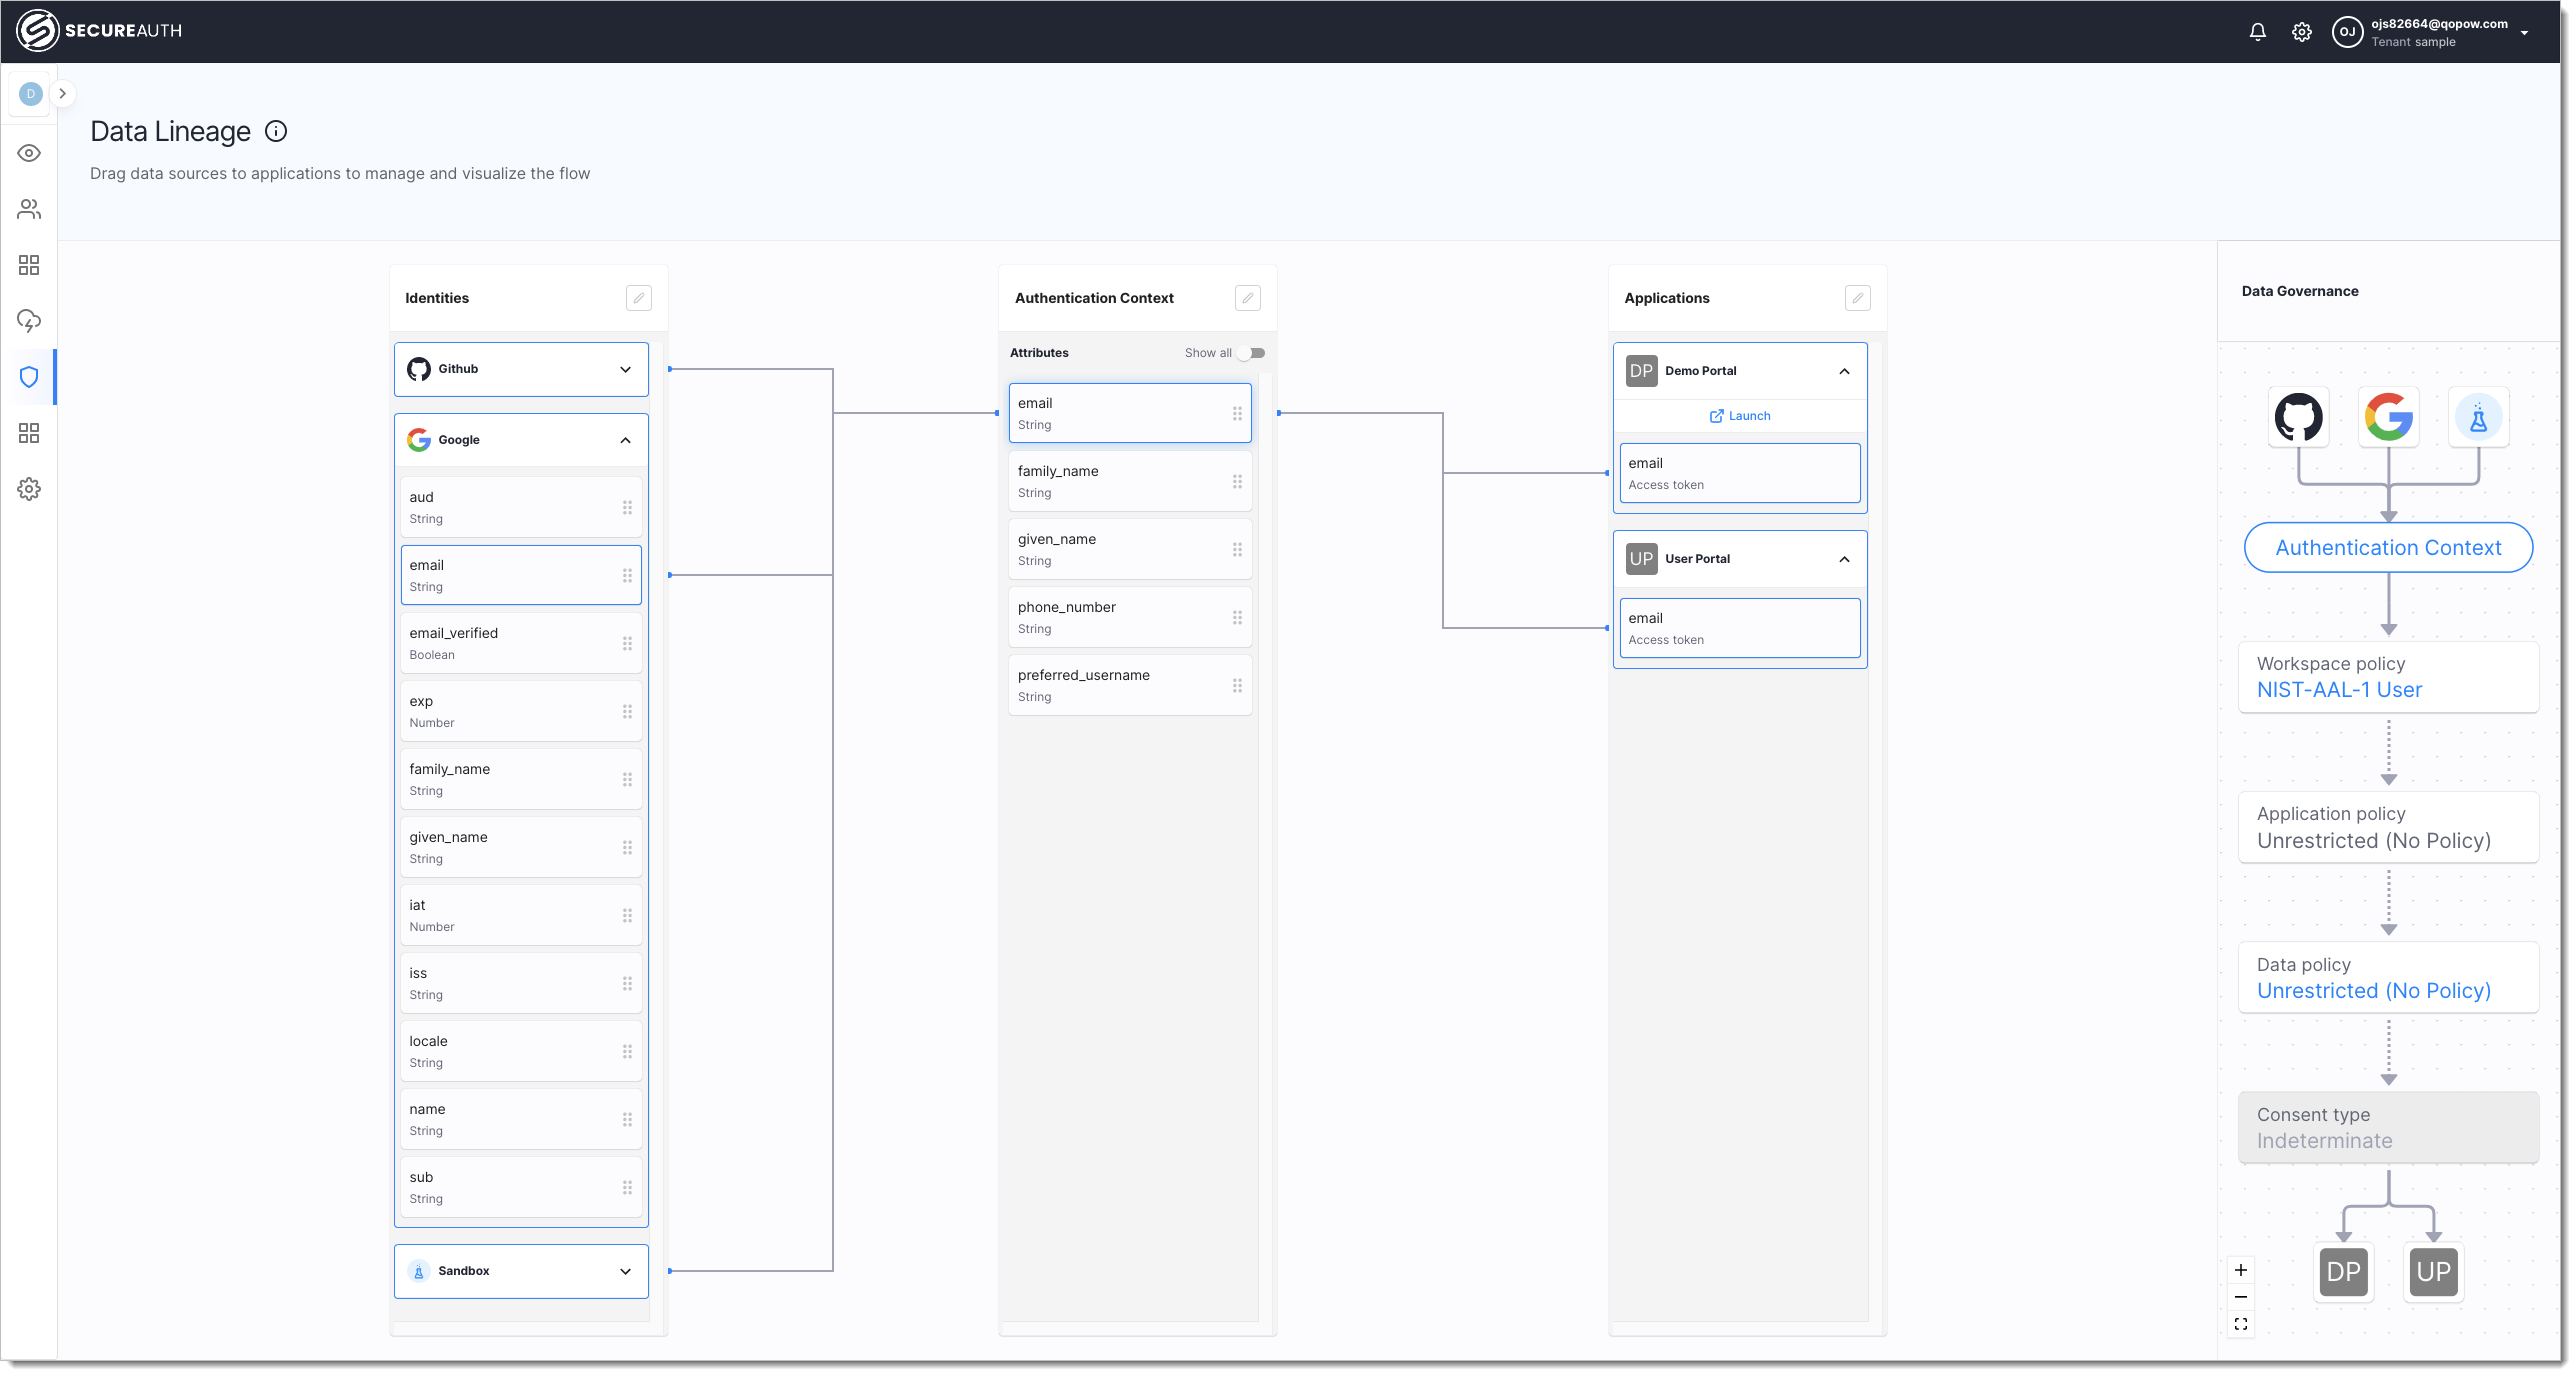Open the lower grid sidebar icon
The image size is (2576, 1376).
[x=29, y=433]
